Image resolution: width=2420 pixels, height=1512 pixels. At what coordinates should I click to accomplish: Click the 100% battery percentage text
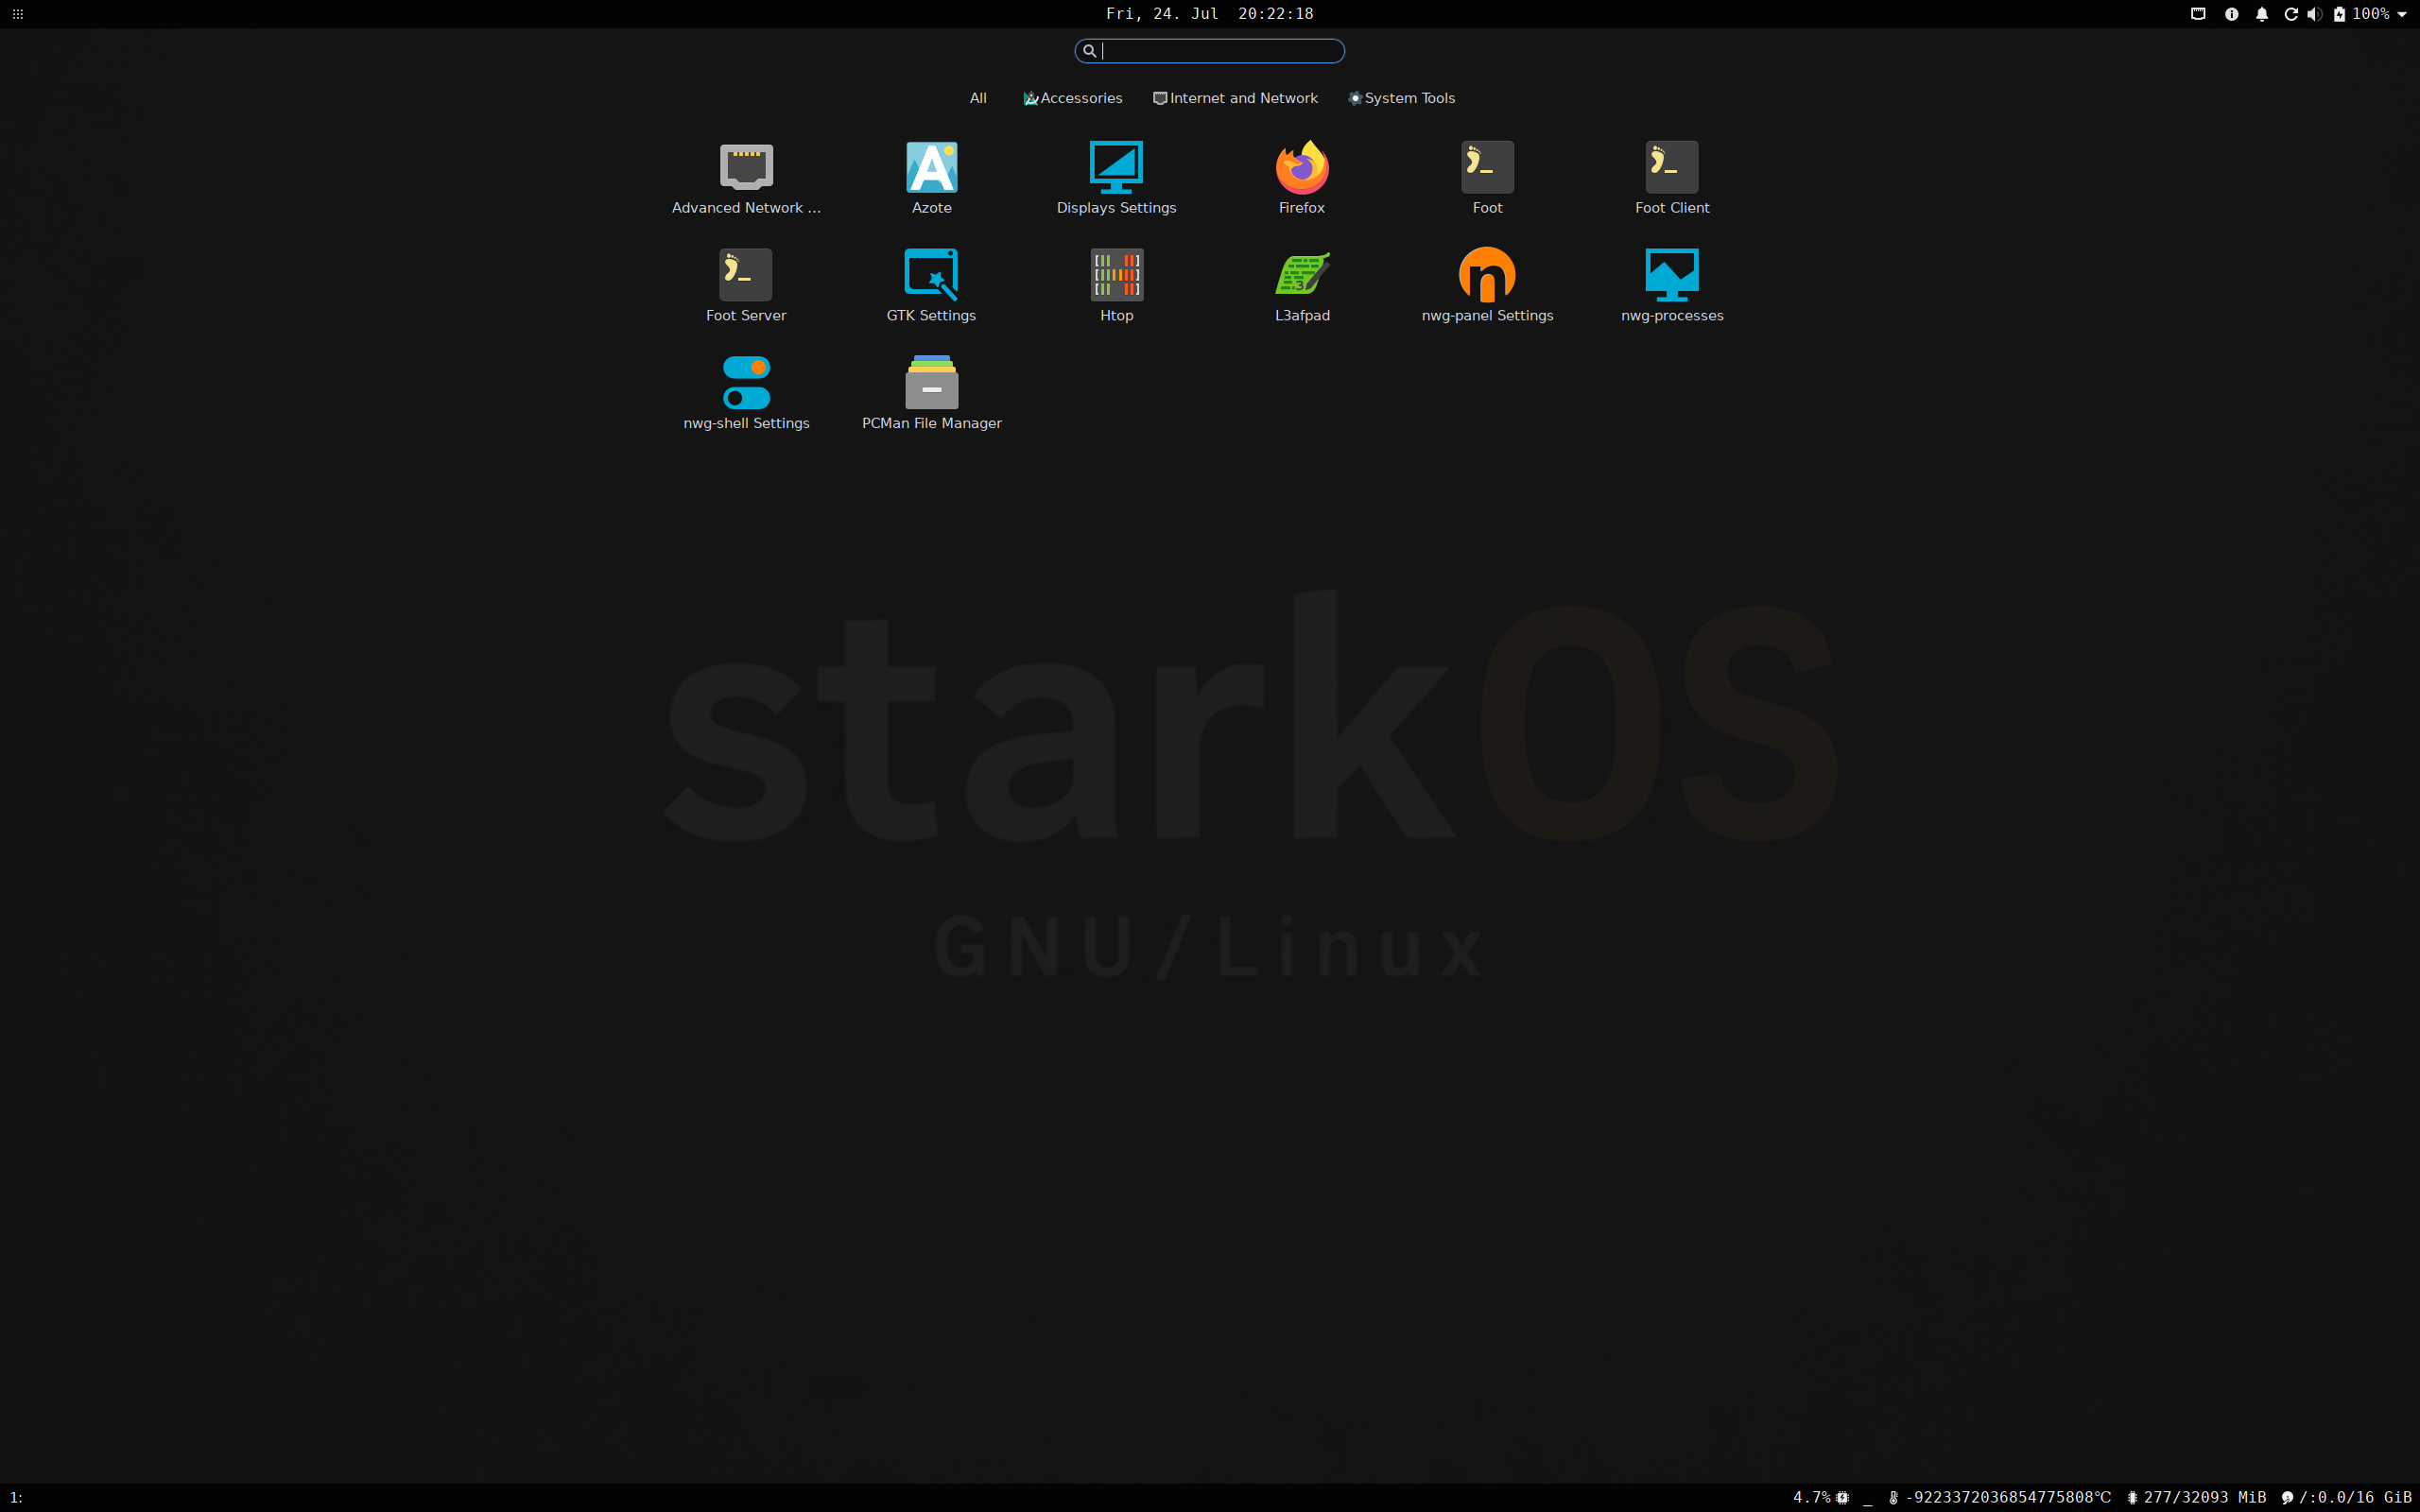[x=2370, y=14]
